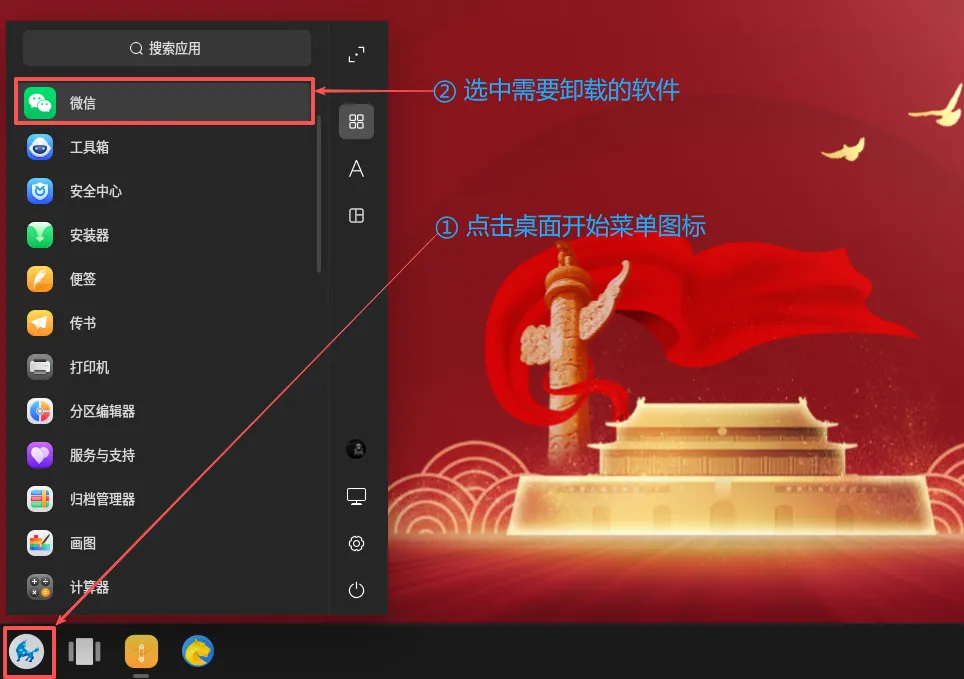This screenshot has height=679, width=964.
Task: Open the 微信 WeChat app icon
Action: tap(40, 103)
